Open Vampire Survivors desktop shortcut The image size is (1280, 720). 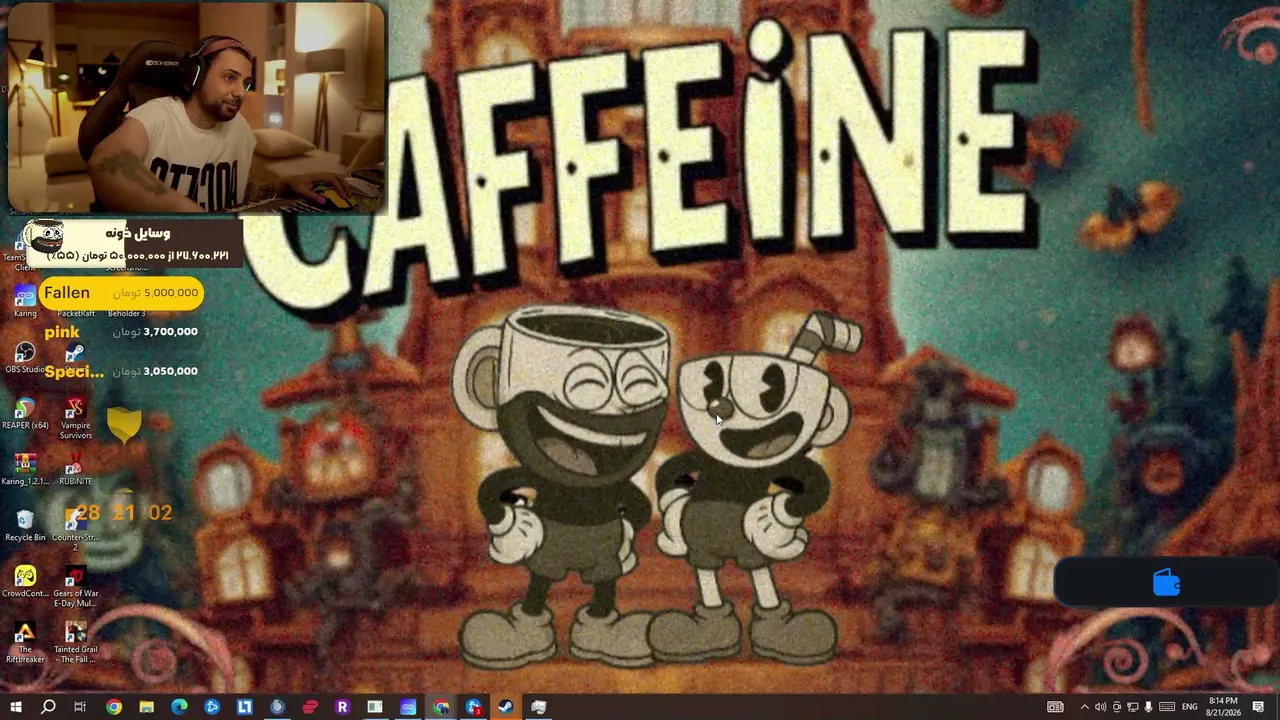[x=75, y=419]
